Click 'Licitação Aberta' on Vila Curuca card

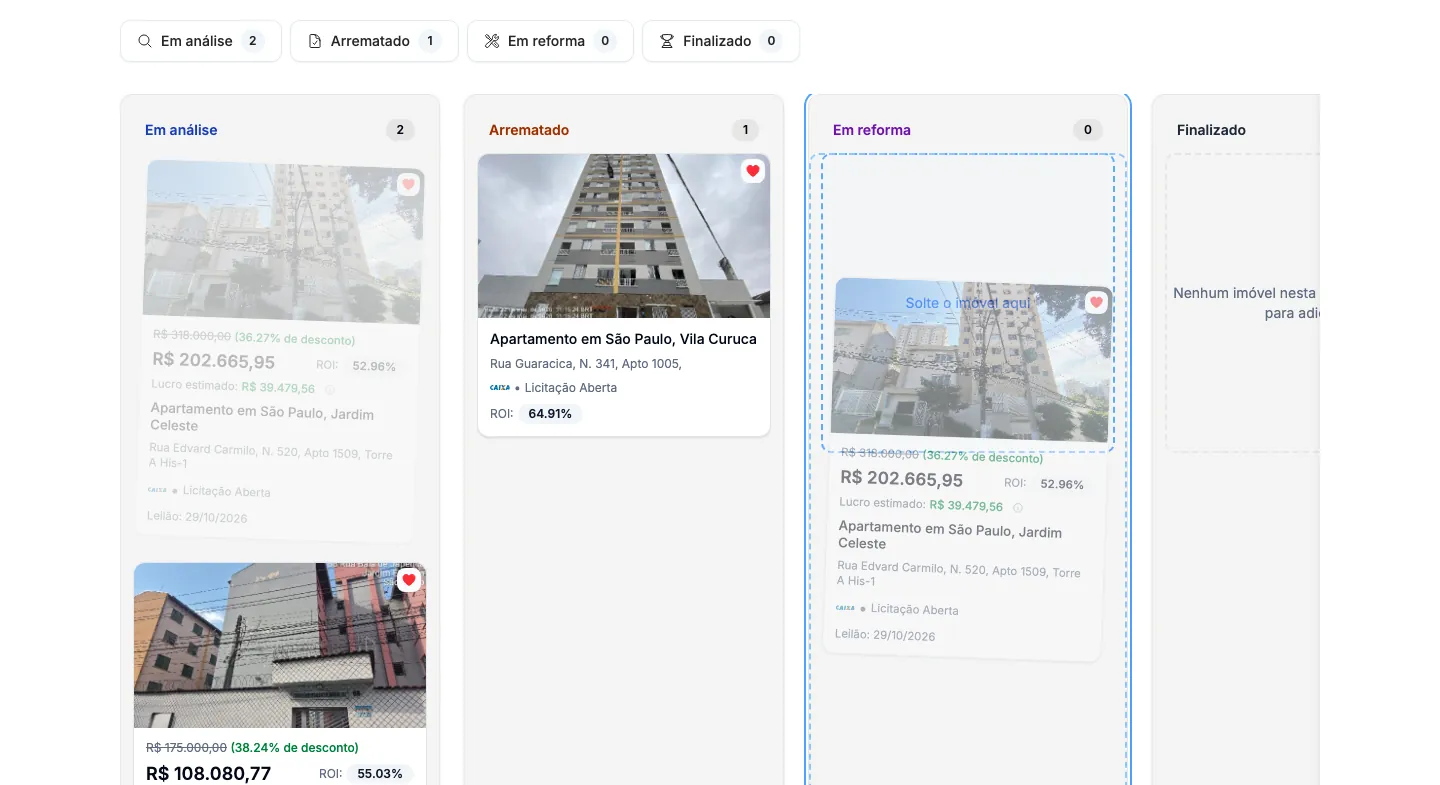point(571,388)
